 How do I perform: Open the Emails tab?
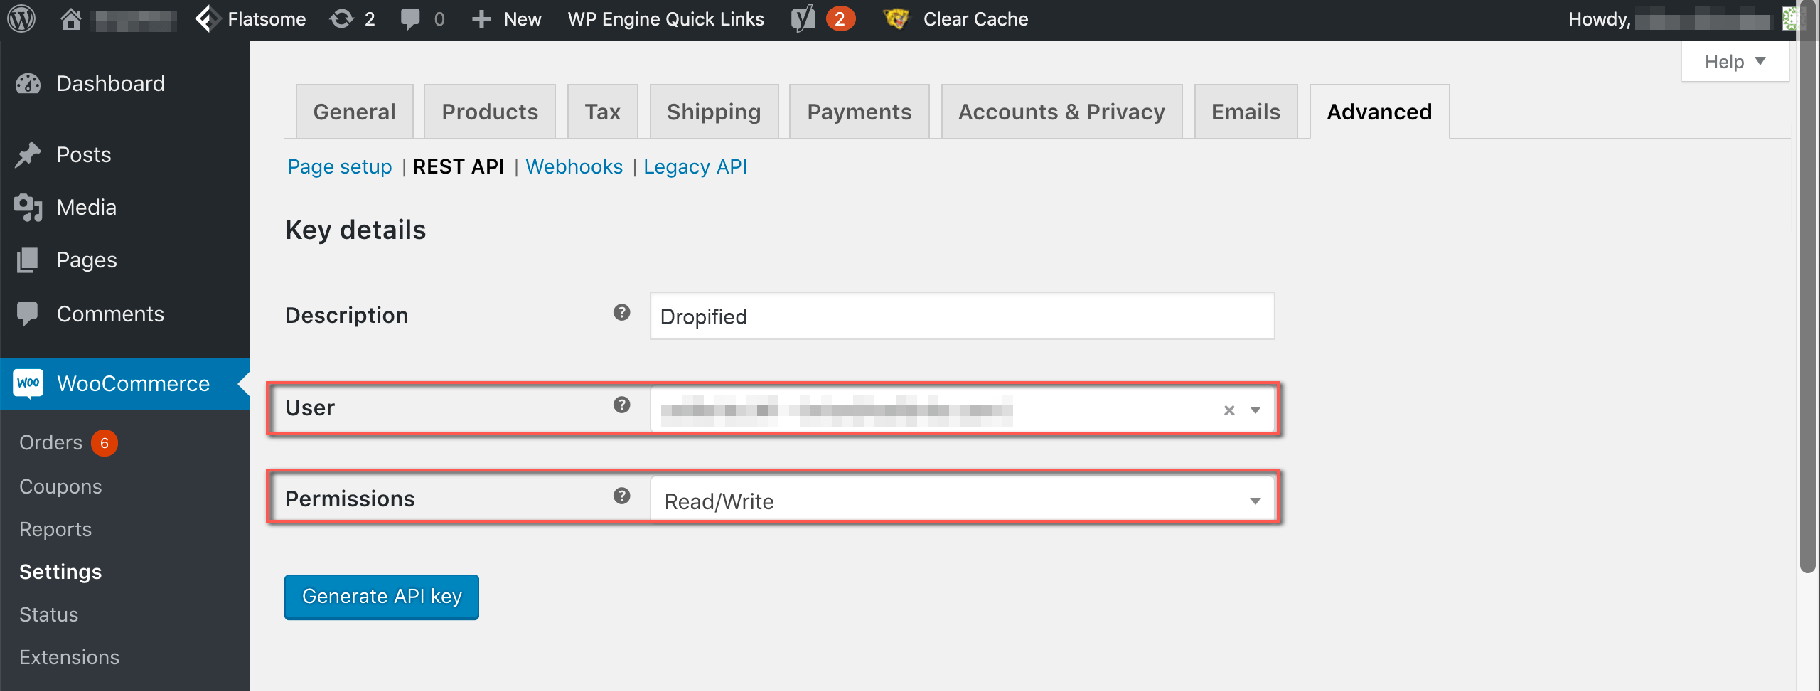click(x=1246, y=112)
